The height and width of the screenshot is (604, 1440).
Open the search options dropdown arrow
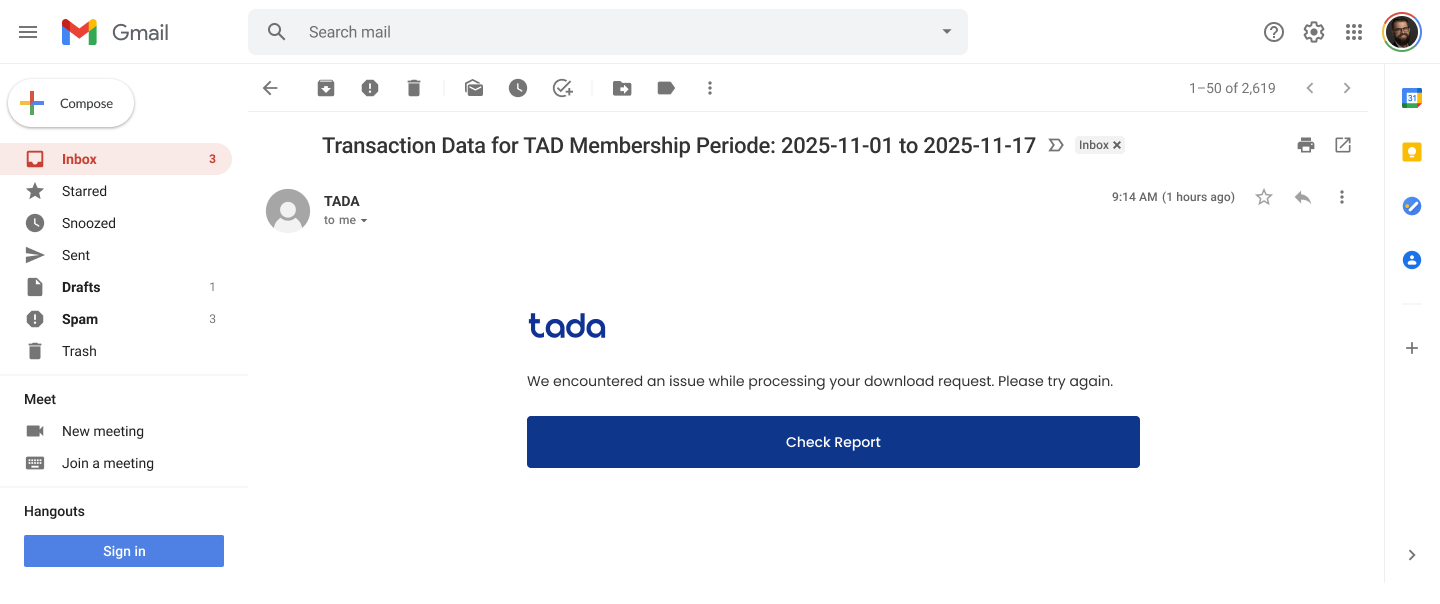coord(947,32)
